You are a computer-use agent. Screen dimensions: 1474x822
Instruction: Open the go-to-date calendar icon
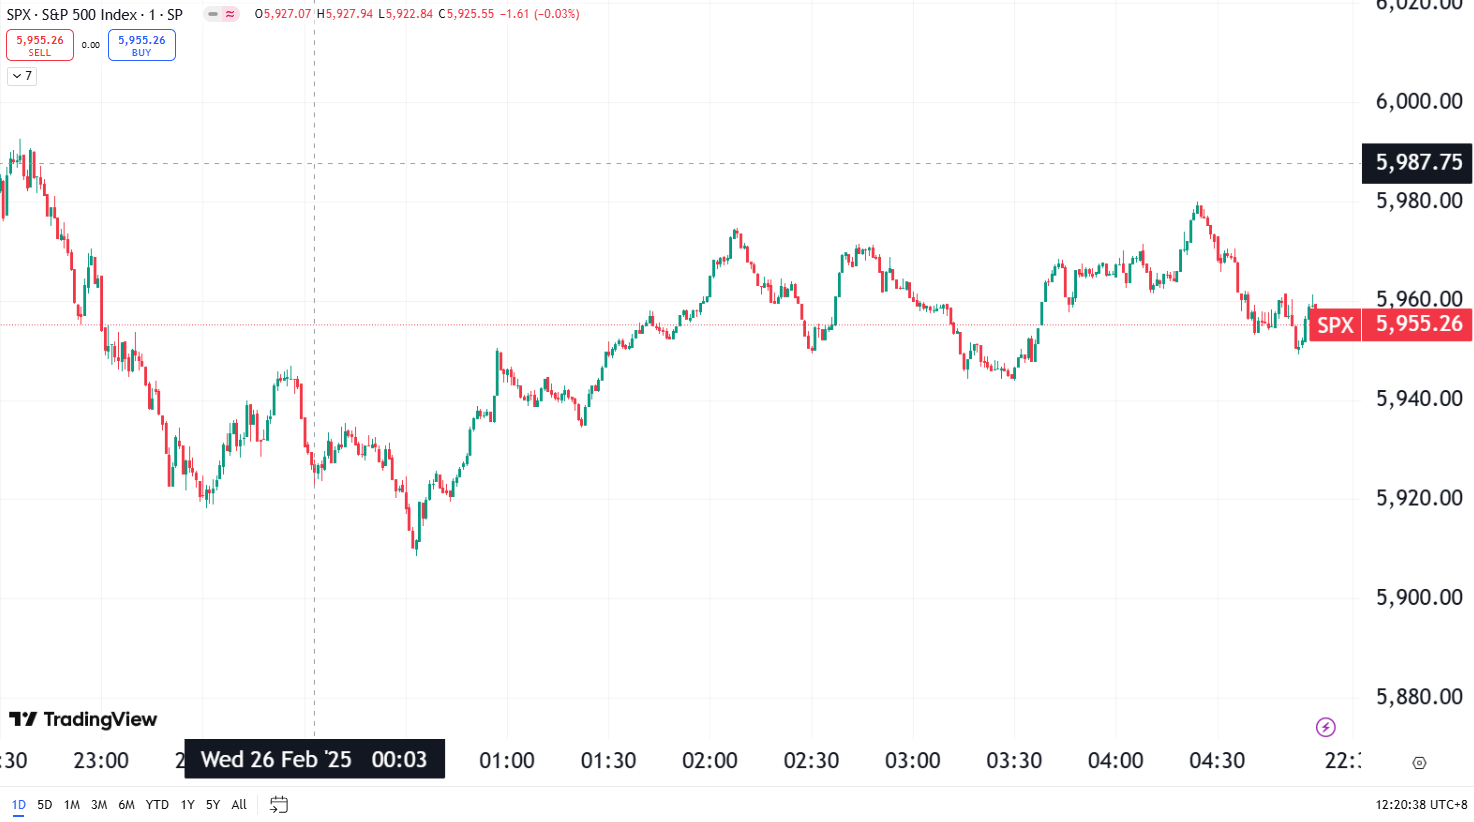pos(279,804)
